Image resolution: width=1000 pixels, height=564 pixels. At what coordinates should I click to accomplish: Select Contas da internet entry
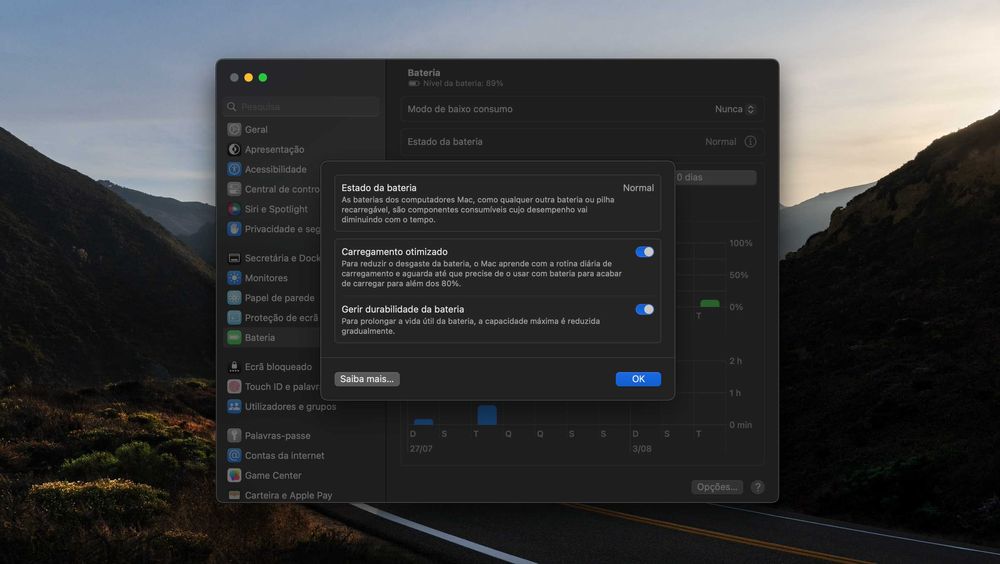(284, 456)
